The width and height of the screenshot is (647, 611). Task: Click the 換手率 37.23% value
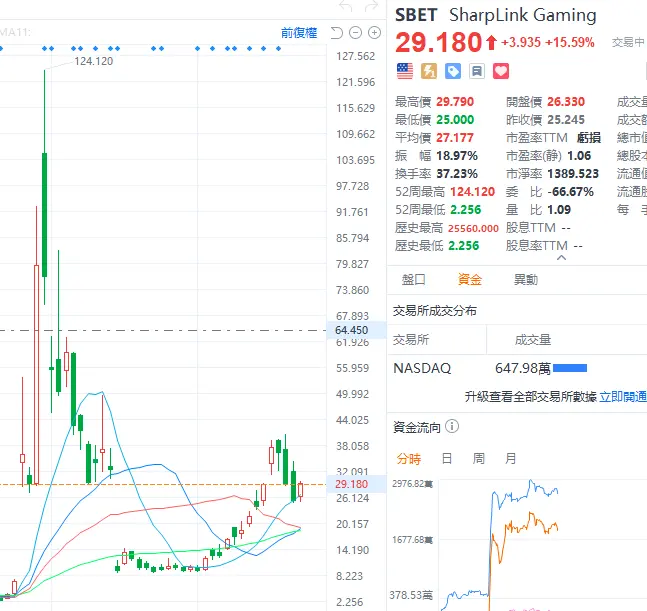click(x=457, y=174)
